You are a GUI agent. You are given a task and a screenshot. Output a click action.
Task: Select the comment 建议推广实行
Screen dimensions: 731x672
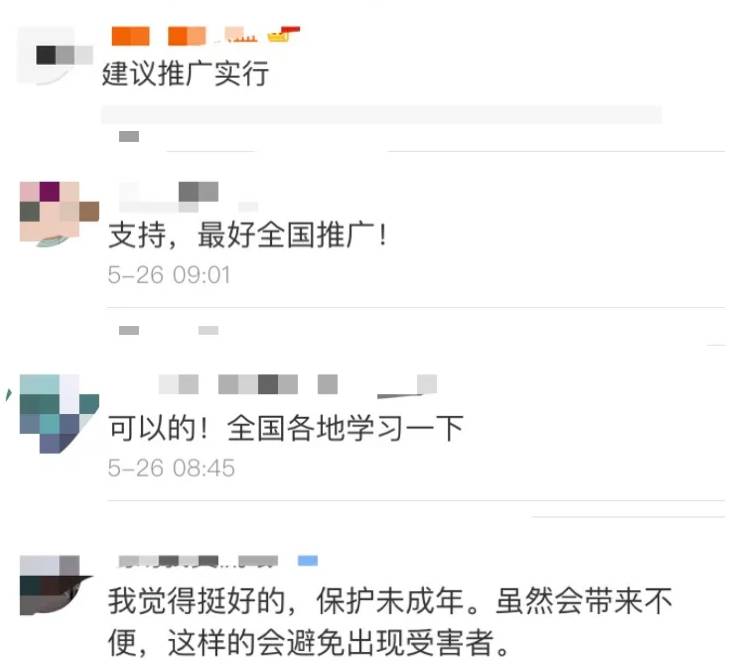[x=186, y=74]
